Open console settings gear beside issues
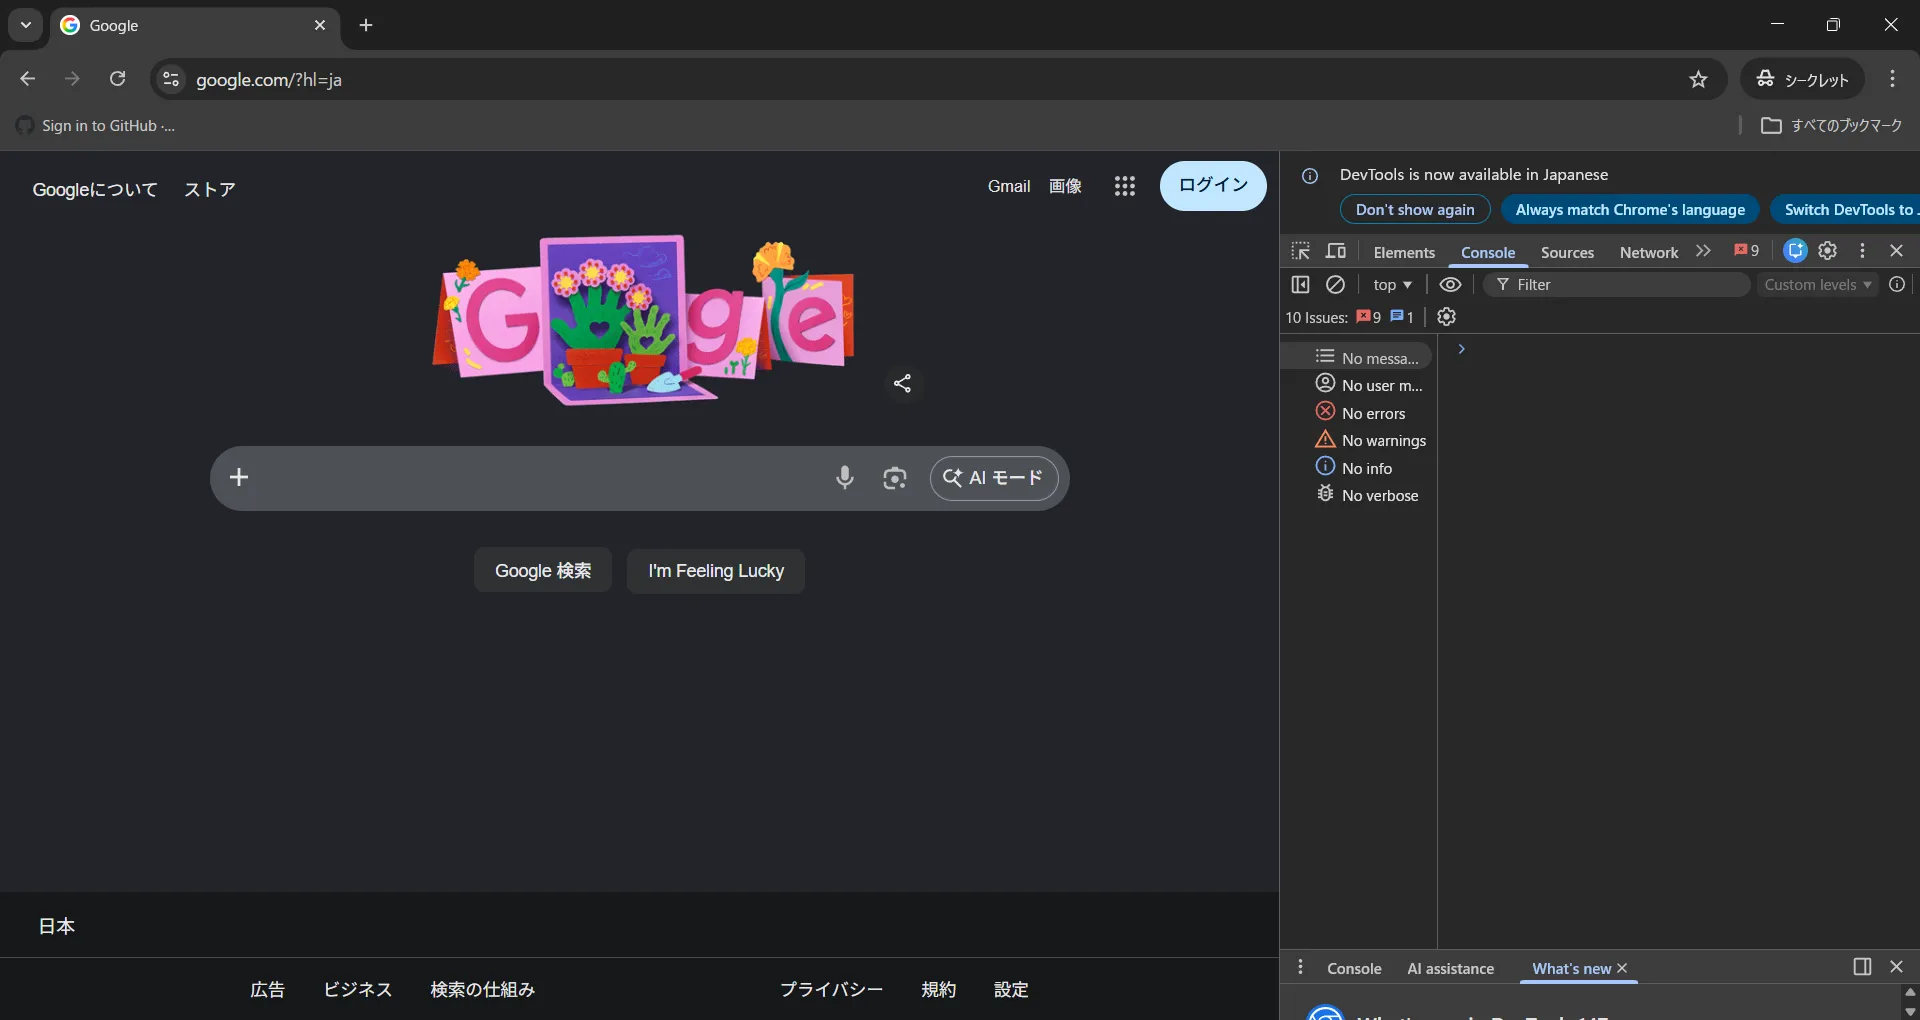Screen dimensions: 1920x1020 point(1446,317)
